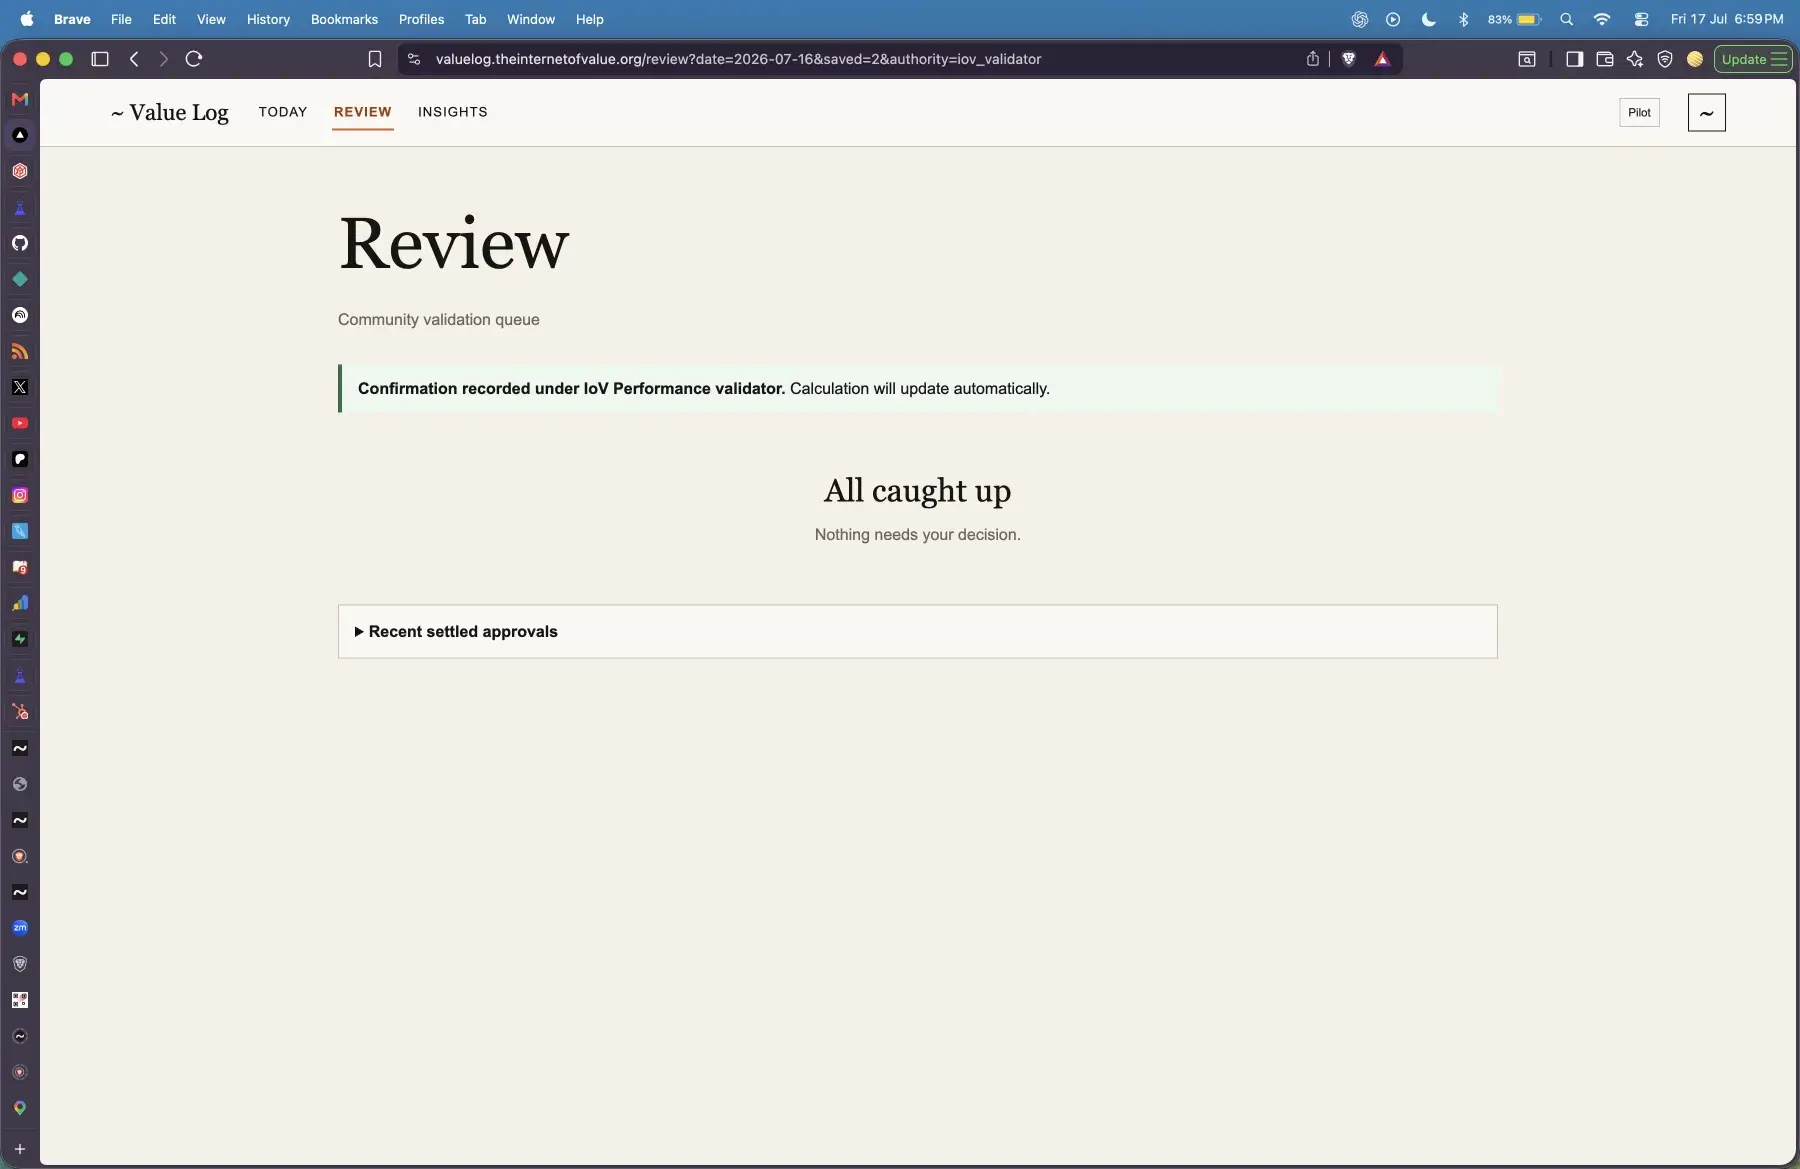Open the RSS feed sidebar shortcut
This screenshot has width=1800, height=1169.
[x=19, y=351]
